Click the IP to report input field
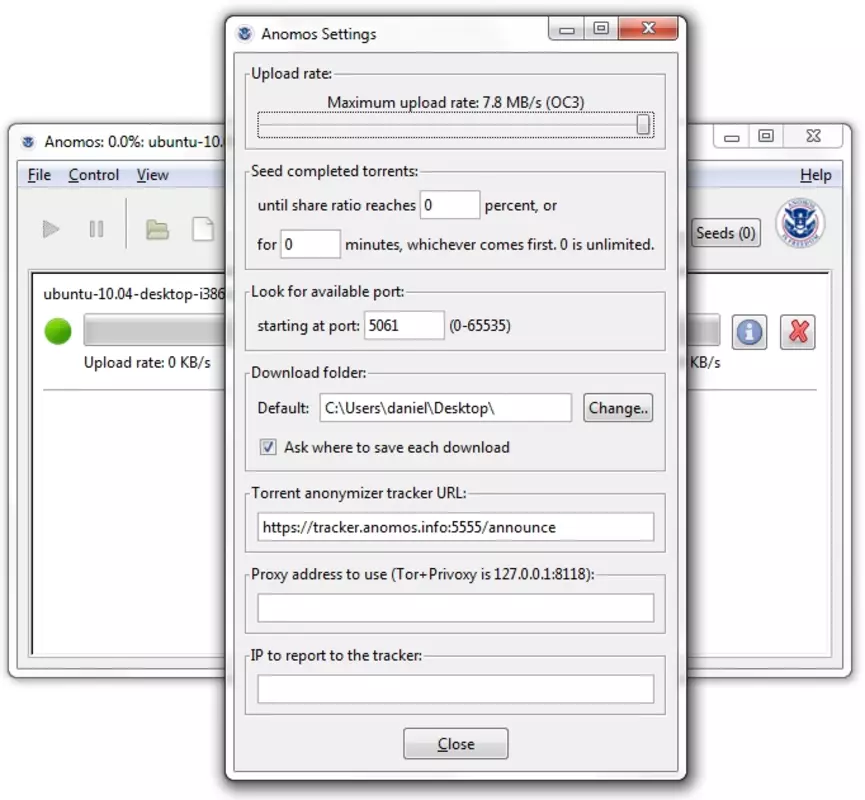Screen dimensions: 865x800 [456, 689]
